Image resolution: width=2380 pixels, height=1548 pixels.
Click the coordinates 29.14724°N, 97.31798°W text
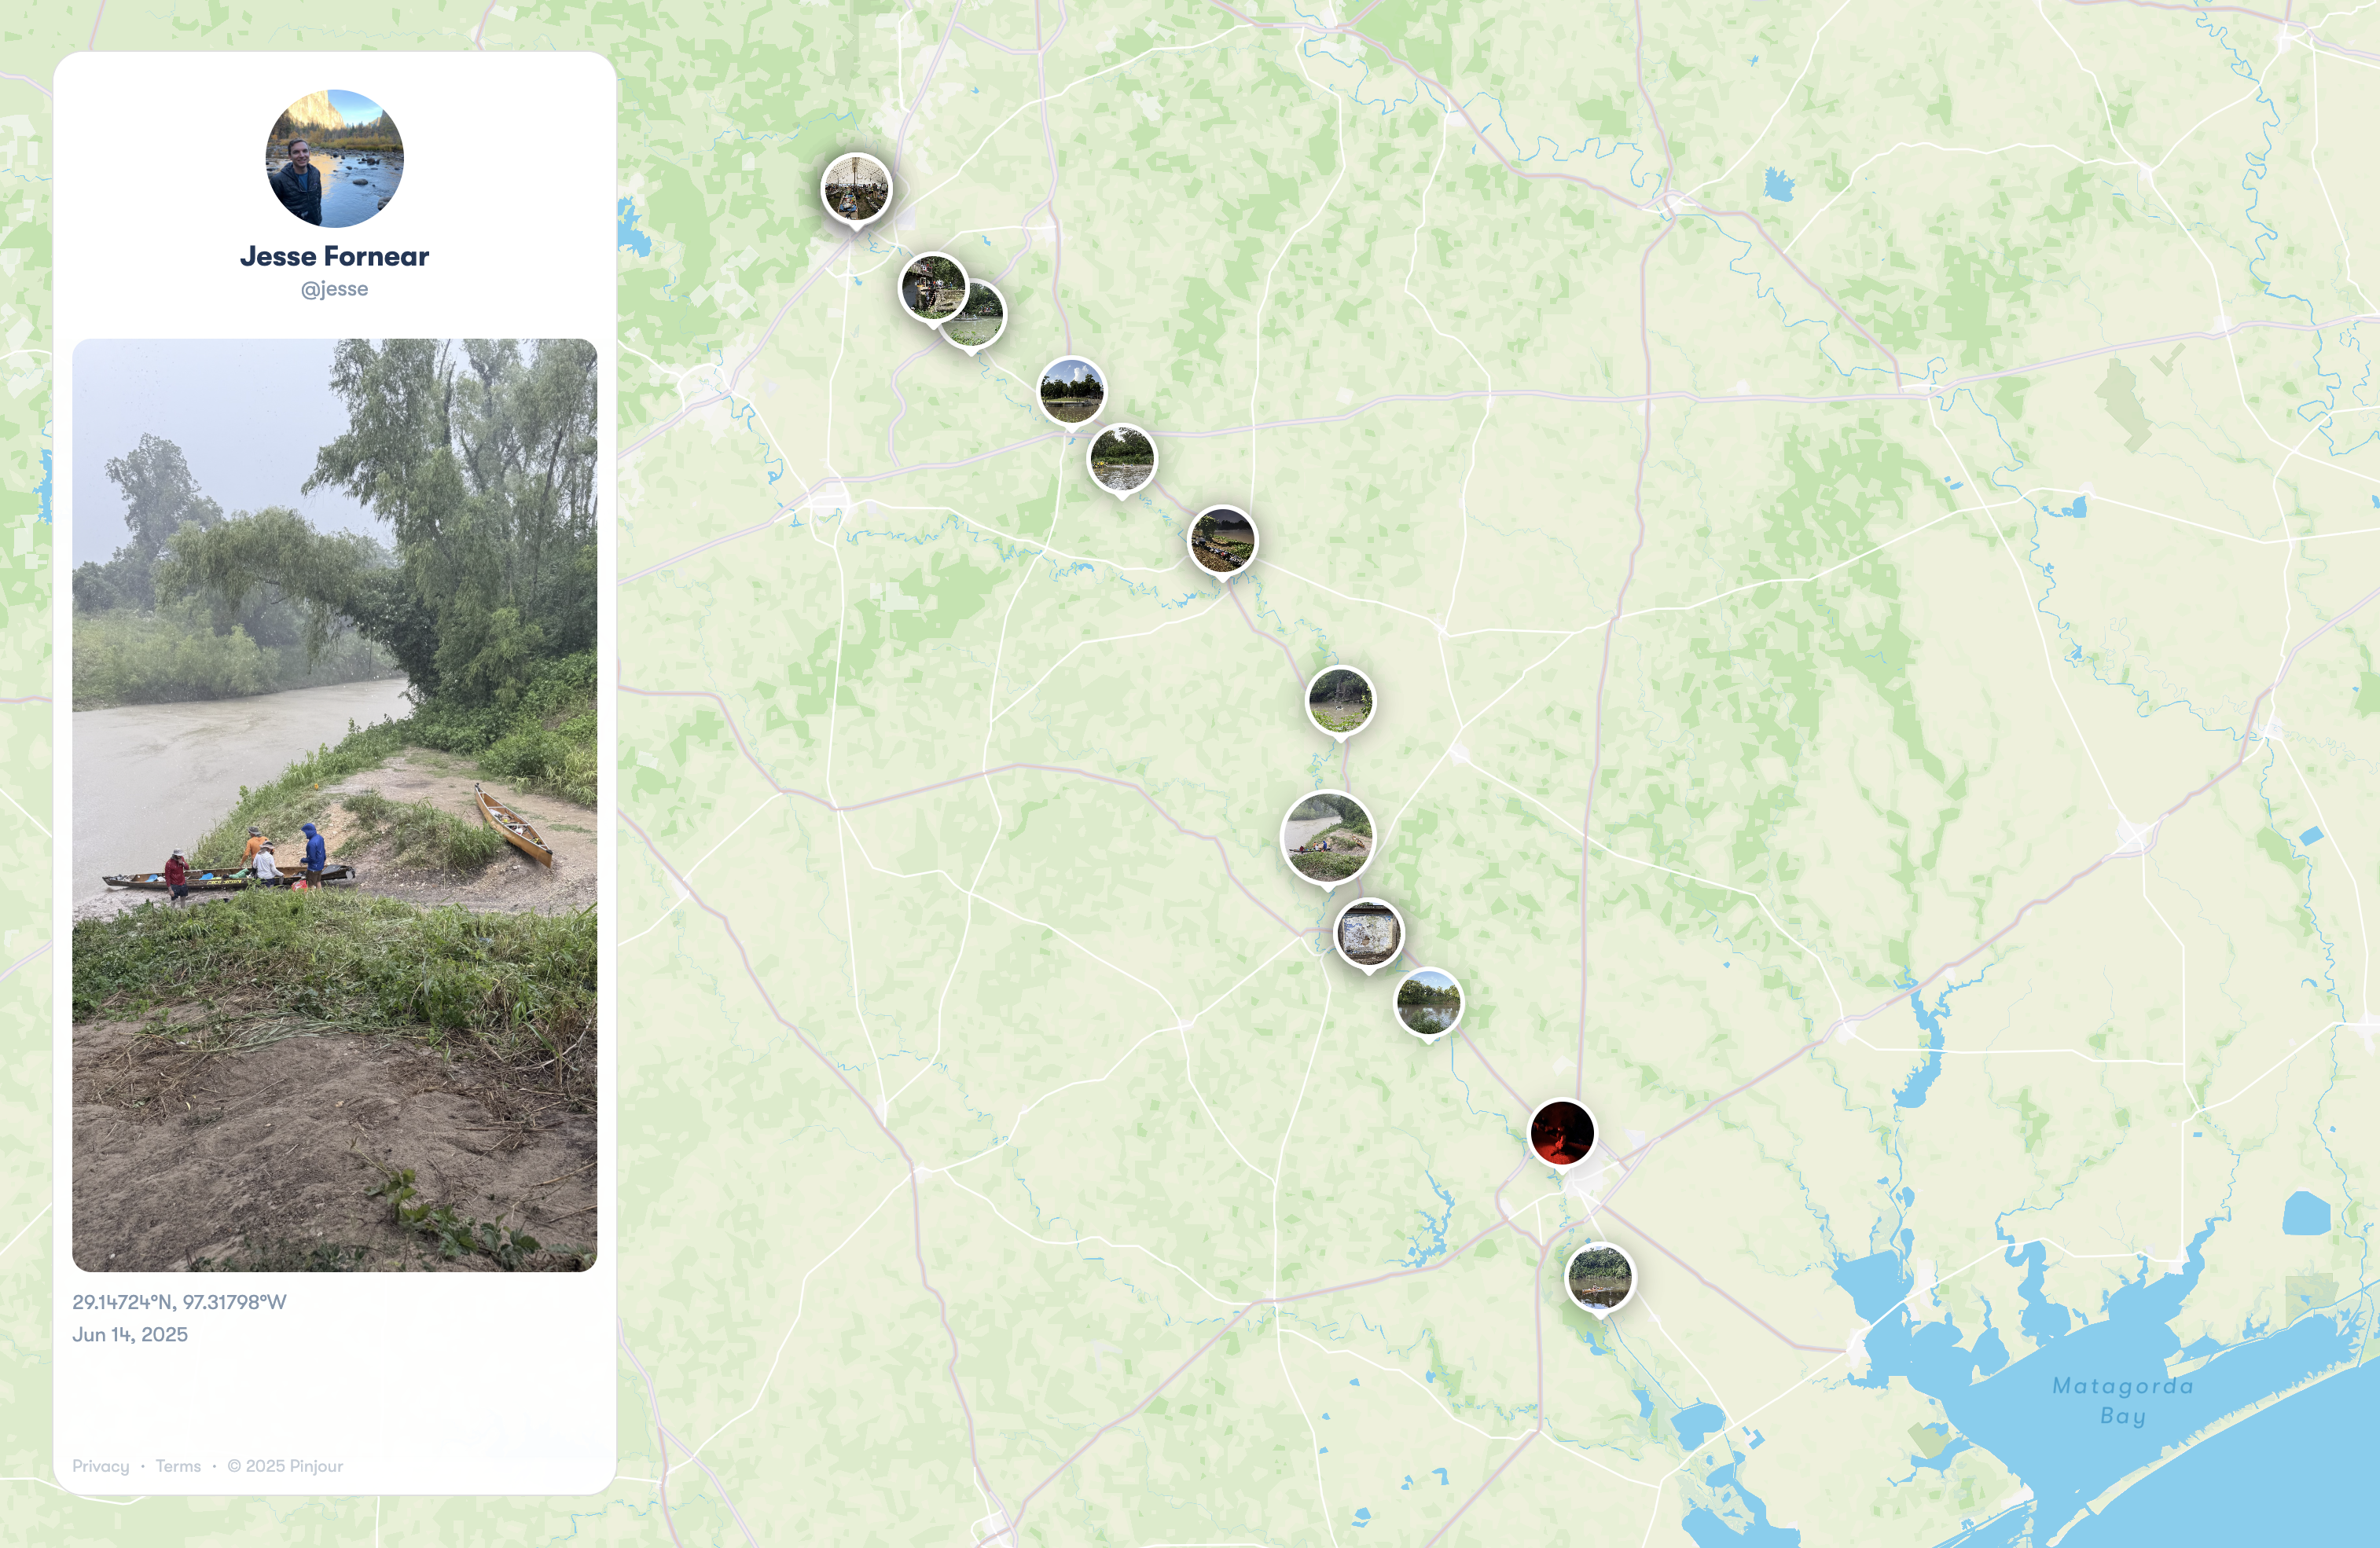click(x=179, y=1302)
